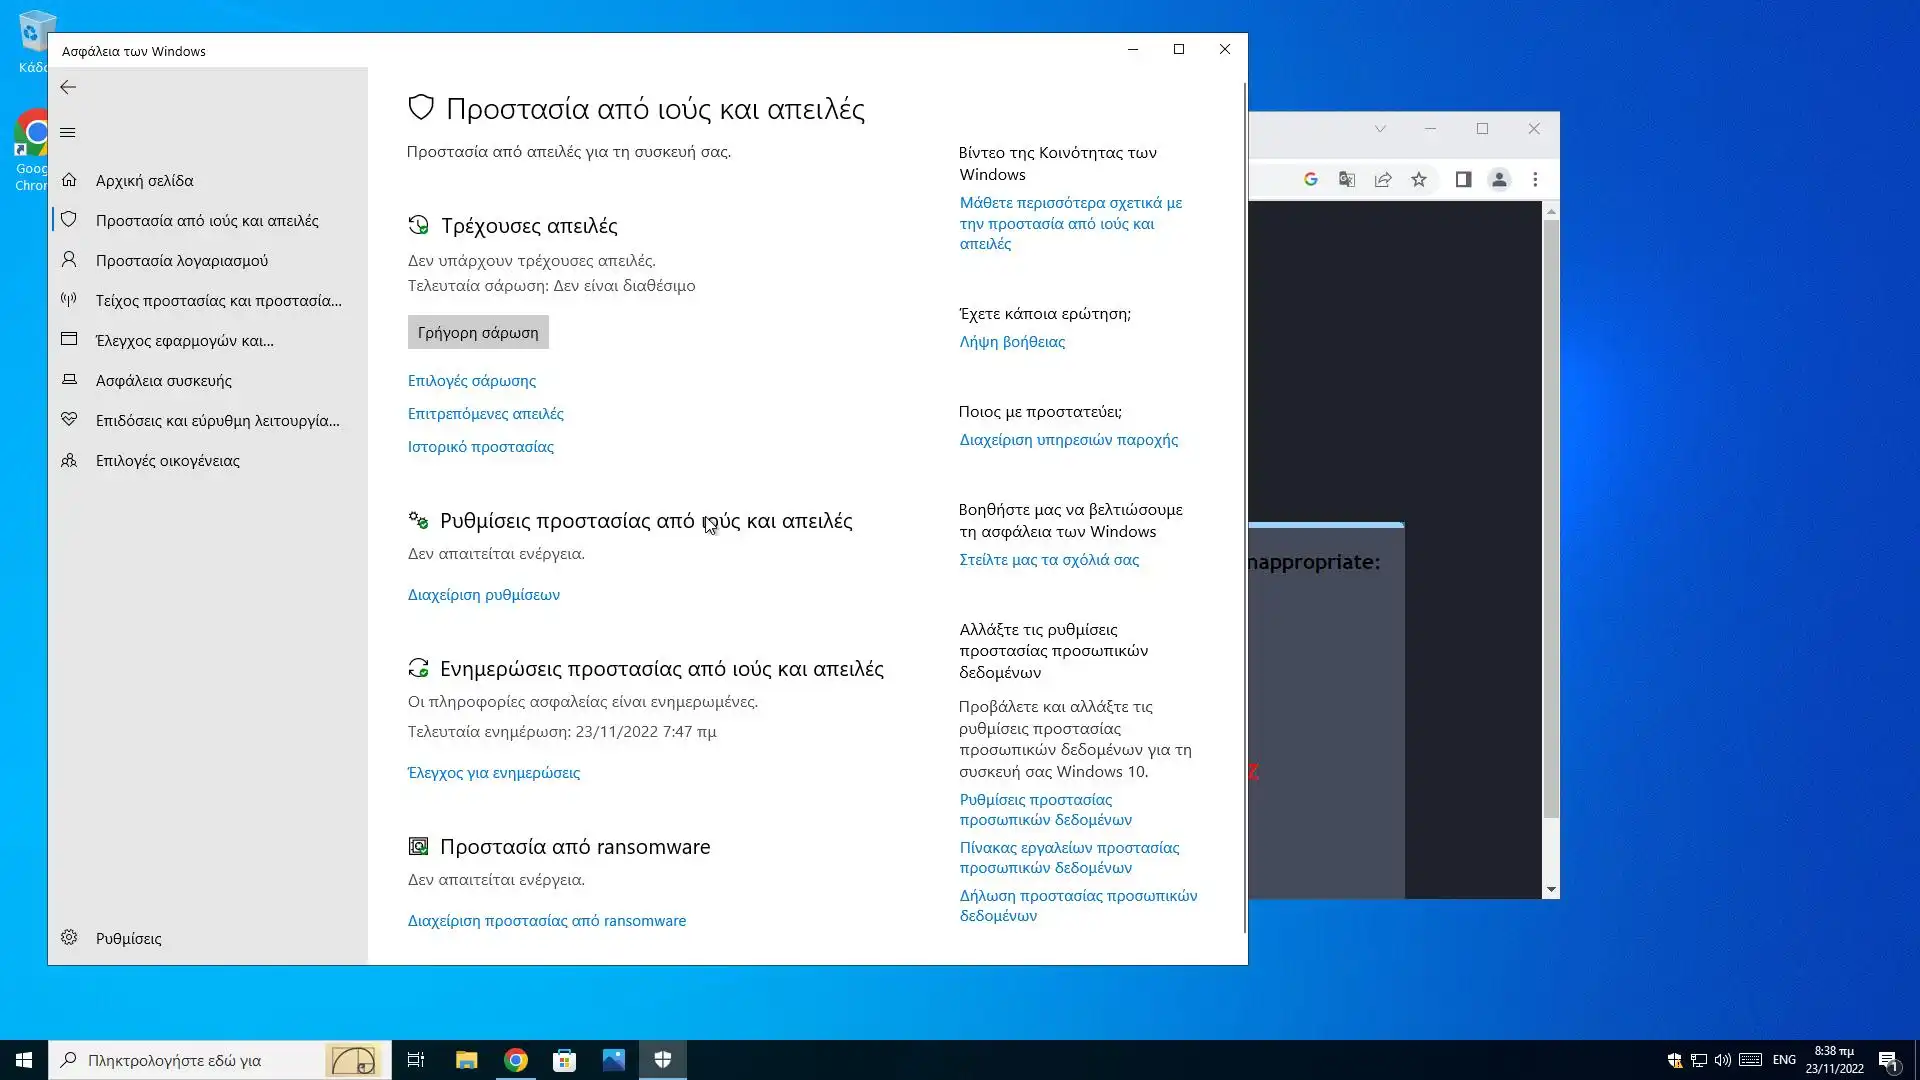Toggle the hamburger navigation menu
1920x1080 pixels.
pos(68,132)
